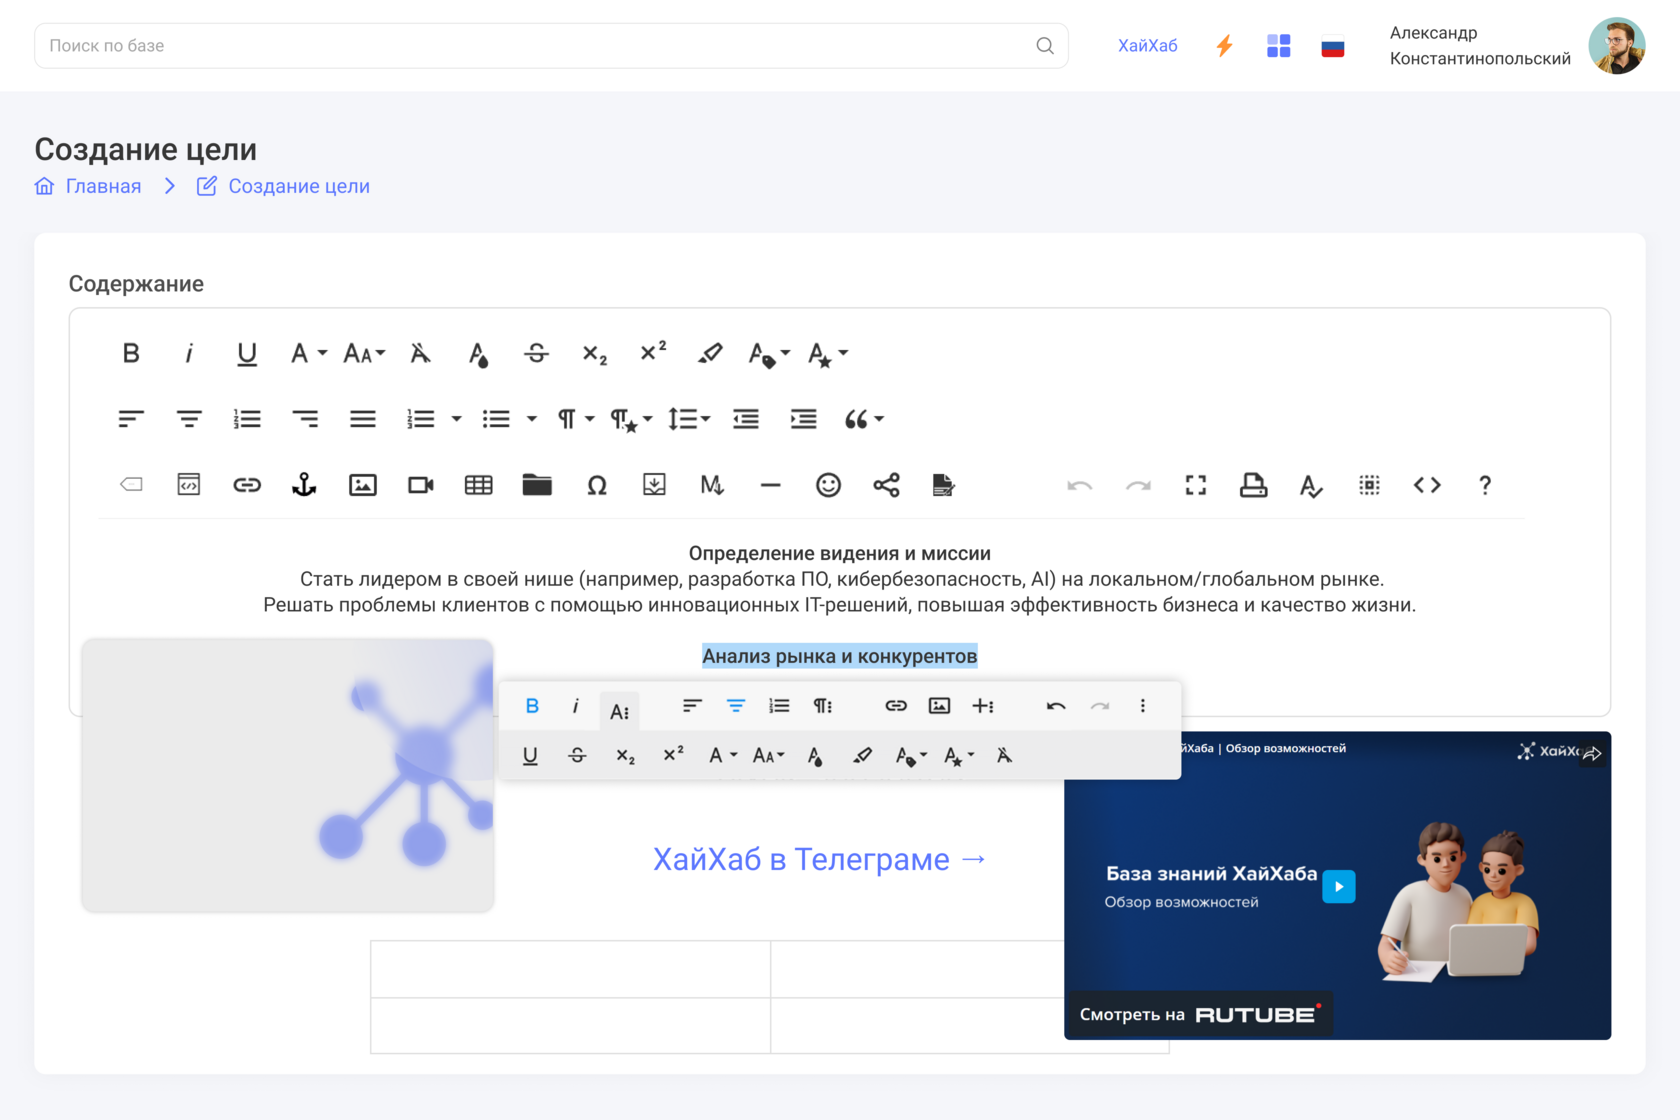Screen dimensions: 1680x1120
Task: Insert link from floating toolbar
Action: click(x=896, y=706)
